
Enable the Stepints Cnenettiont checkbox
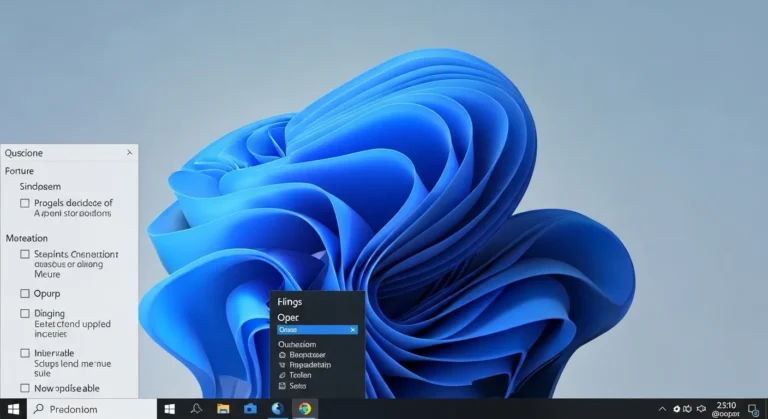click(x=24, y=254)
